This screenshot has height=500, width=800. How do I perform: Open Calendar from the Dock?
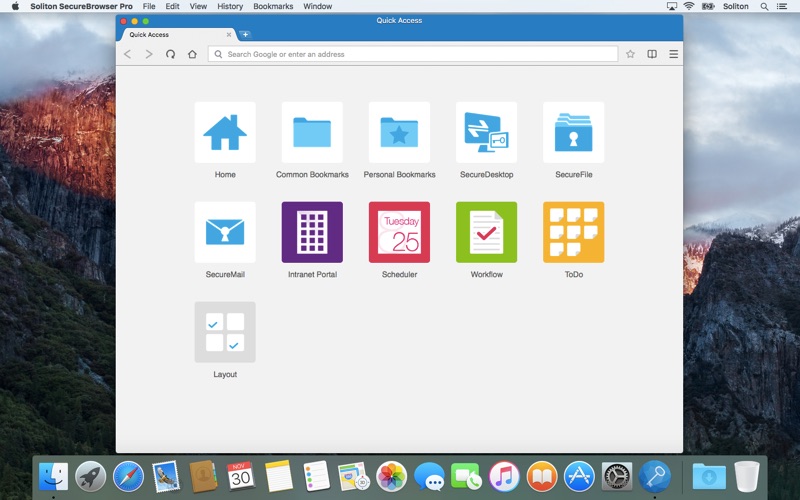(x=241, y=477)
